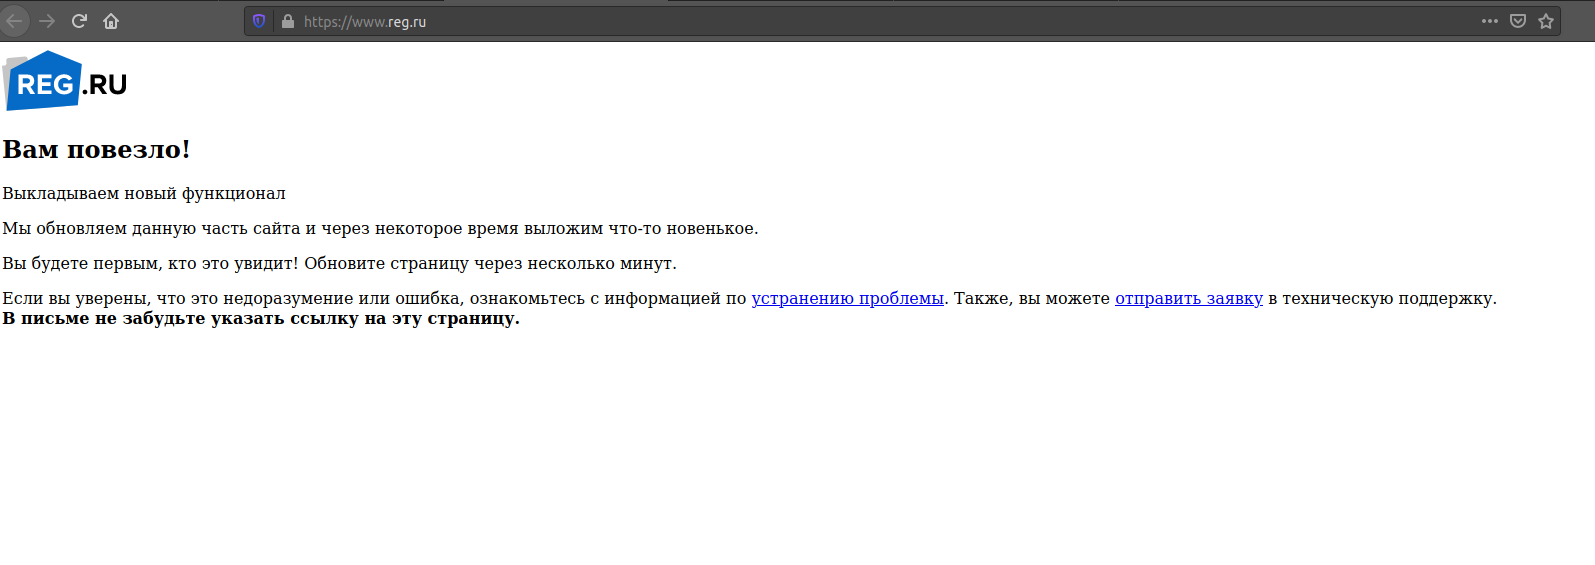Viewport: 1595px width, 565px height.
Task: Bookmark this page with the star icon
Action: tap(1546, 21)
